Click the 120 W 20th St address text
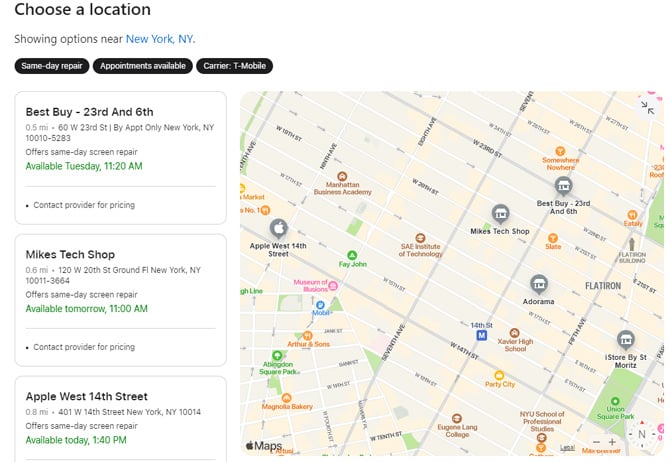Viewport: 670px width, 462px height. 113,275
